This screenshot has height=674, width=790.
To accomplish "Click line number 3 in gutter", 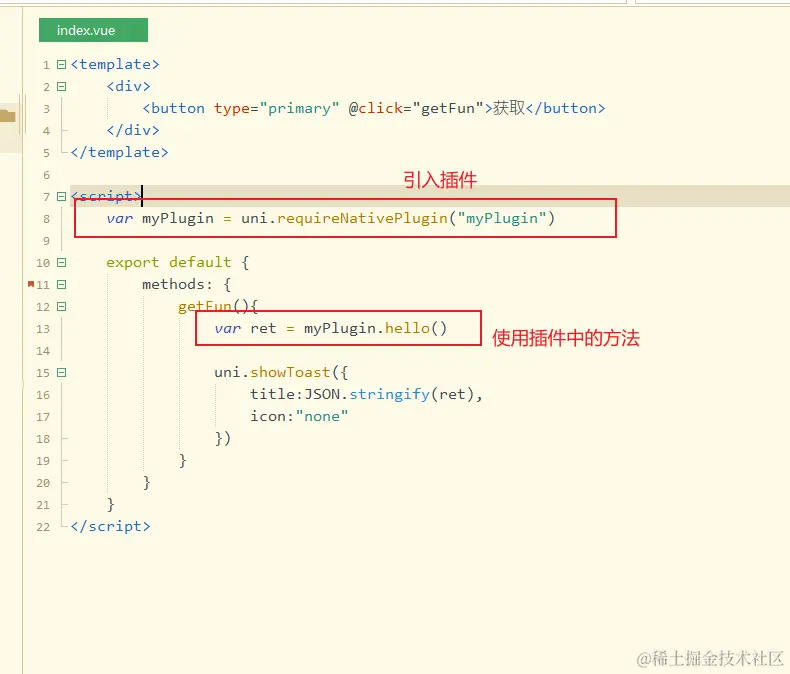I will (x=46, y=109).
